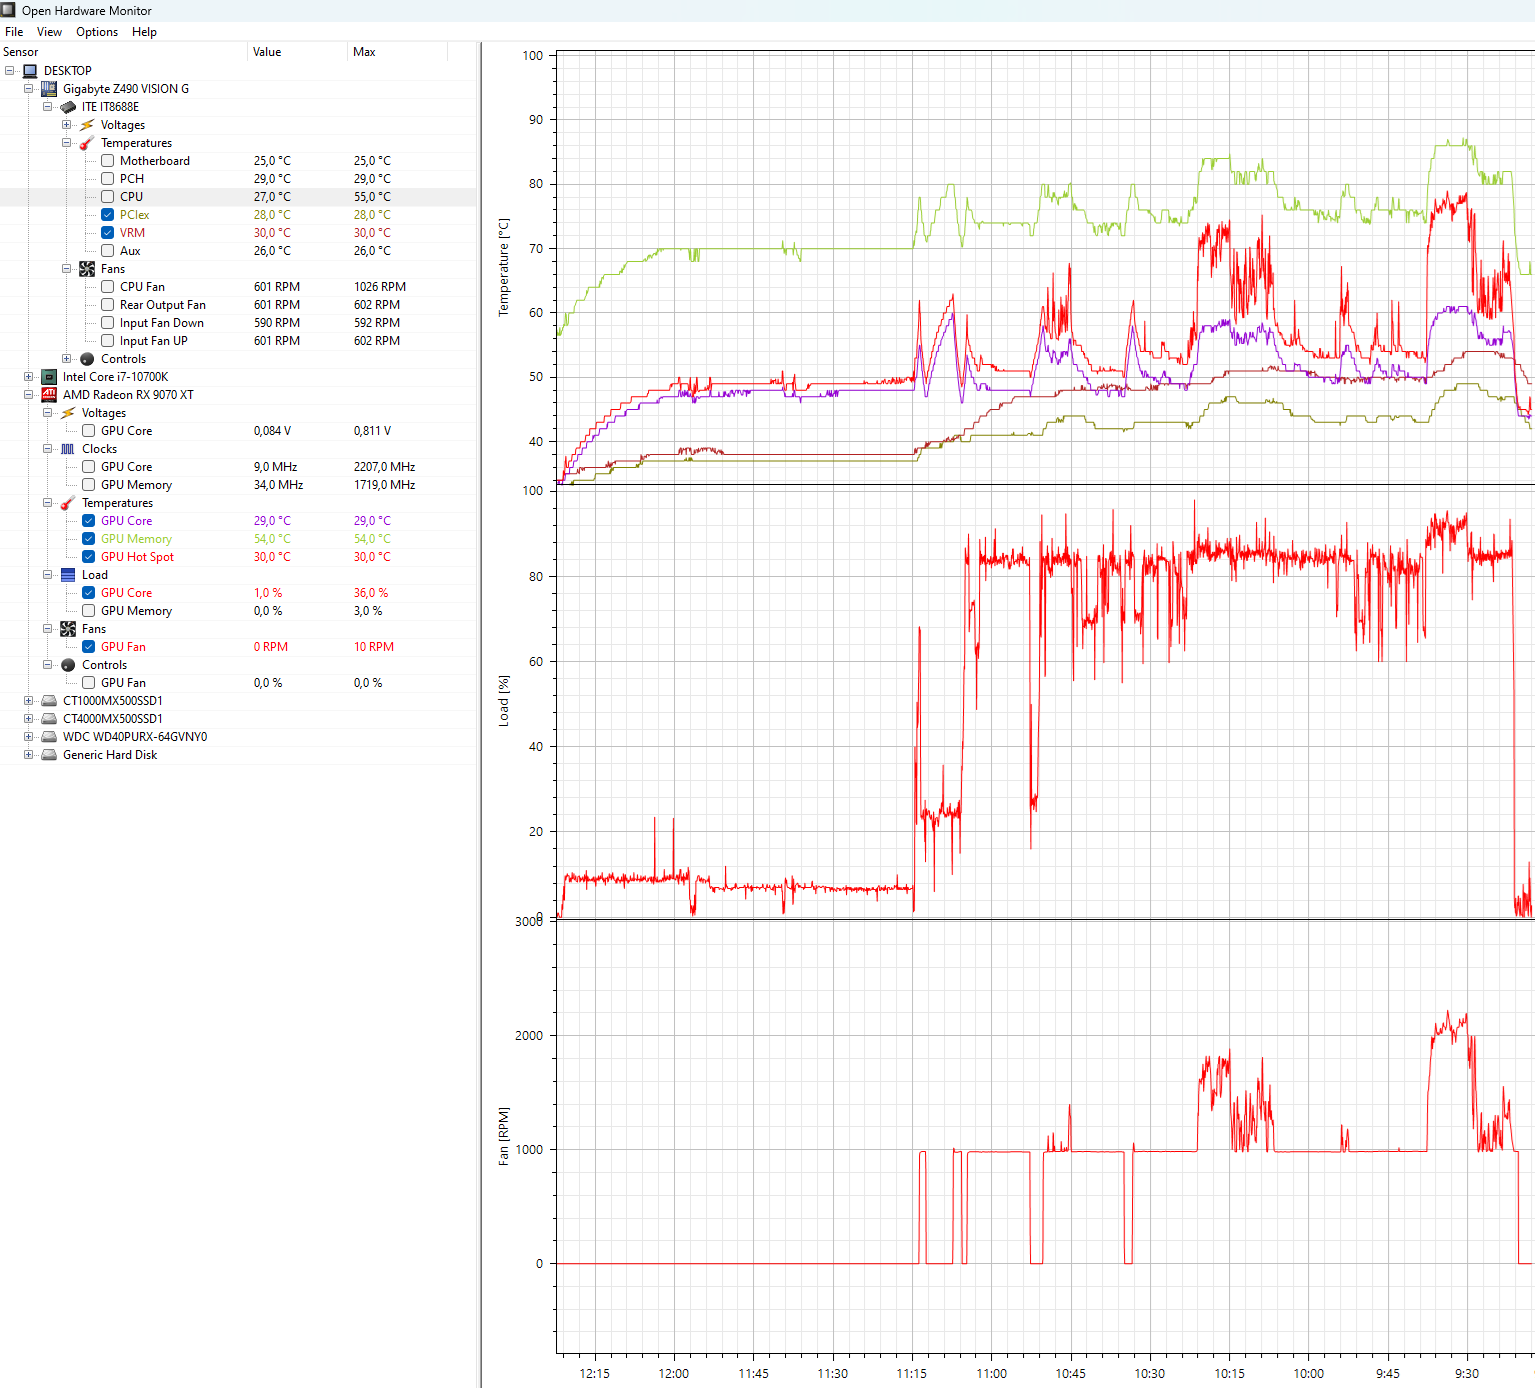Collapse the AMD Radeon RX 9070 XT node
1535x1388 pixels.
(28, 395)
